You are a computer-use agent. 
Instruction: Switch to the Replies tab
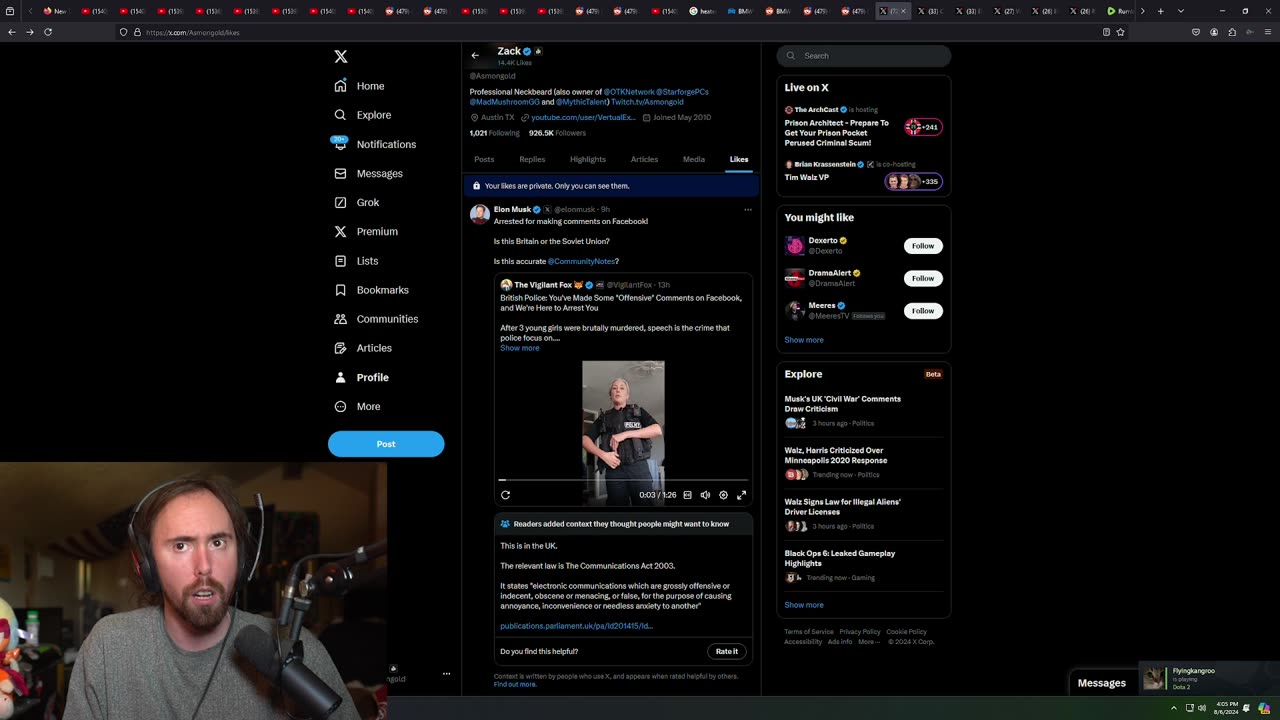[x=532, y=159]
